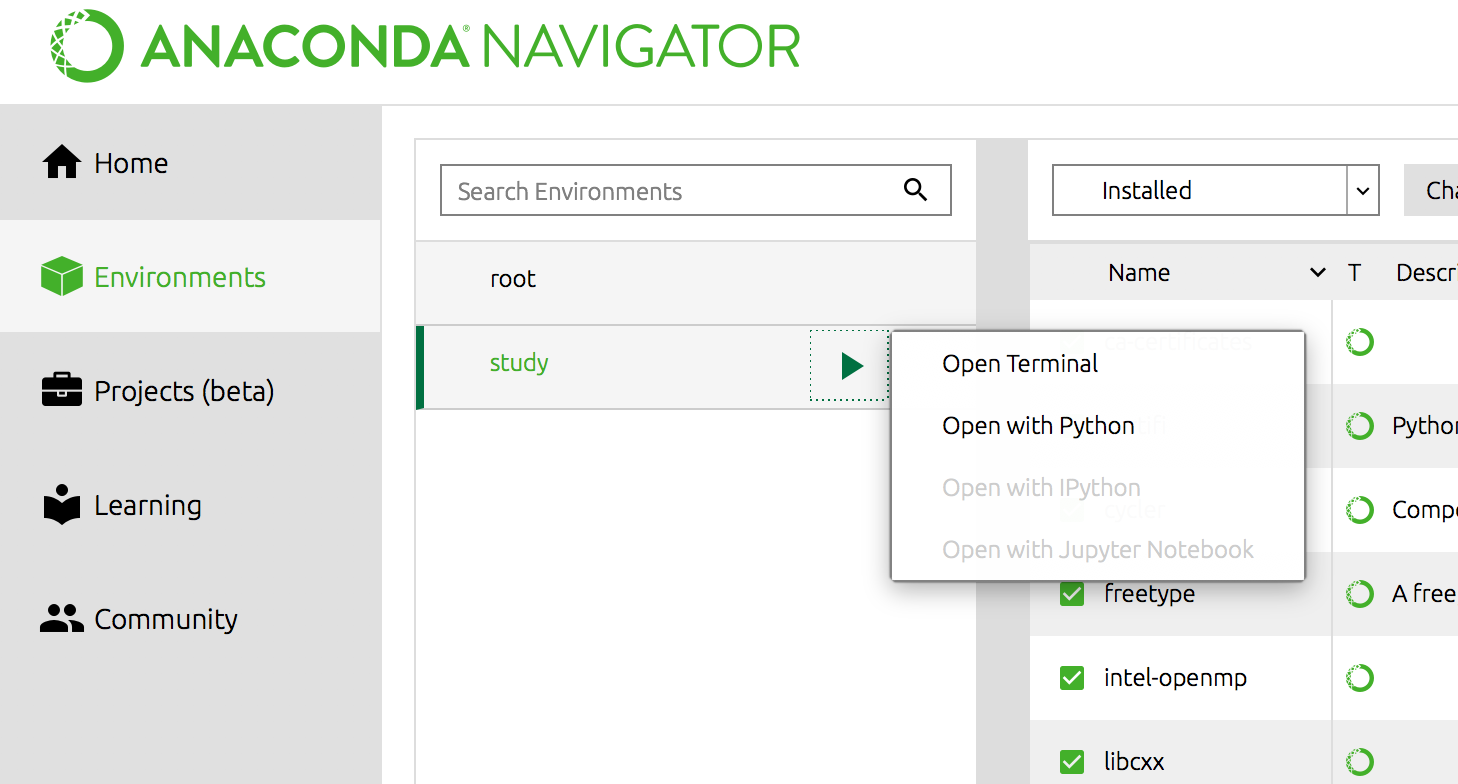1458x784 pixels.
Task: Click the cycler package type circle icon
Action: (1360, 510)
